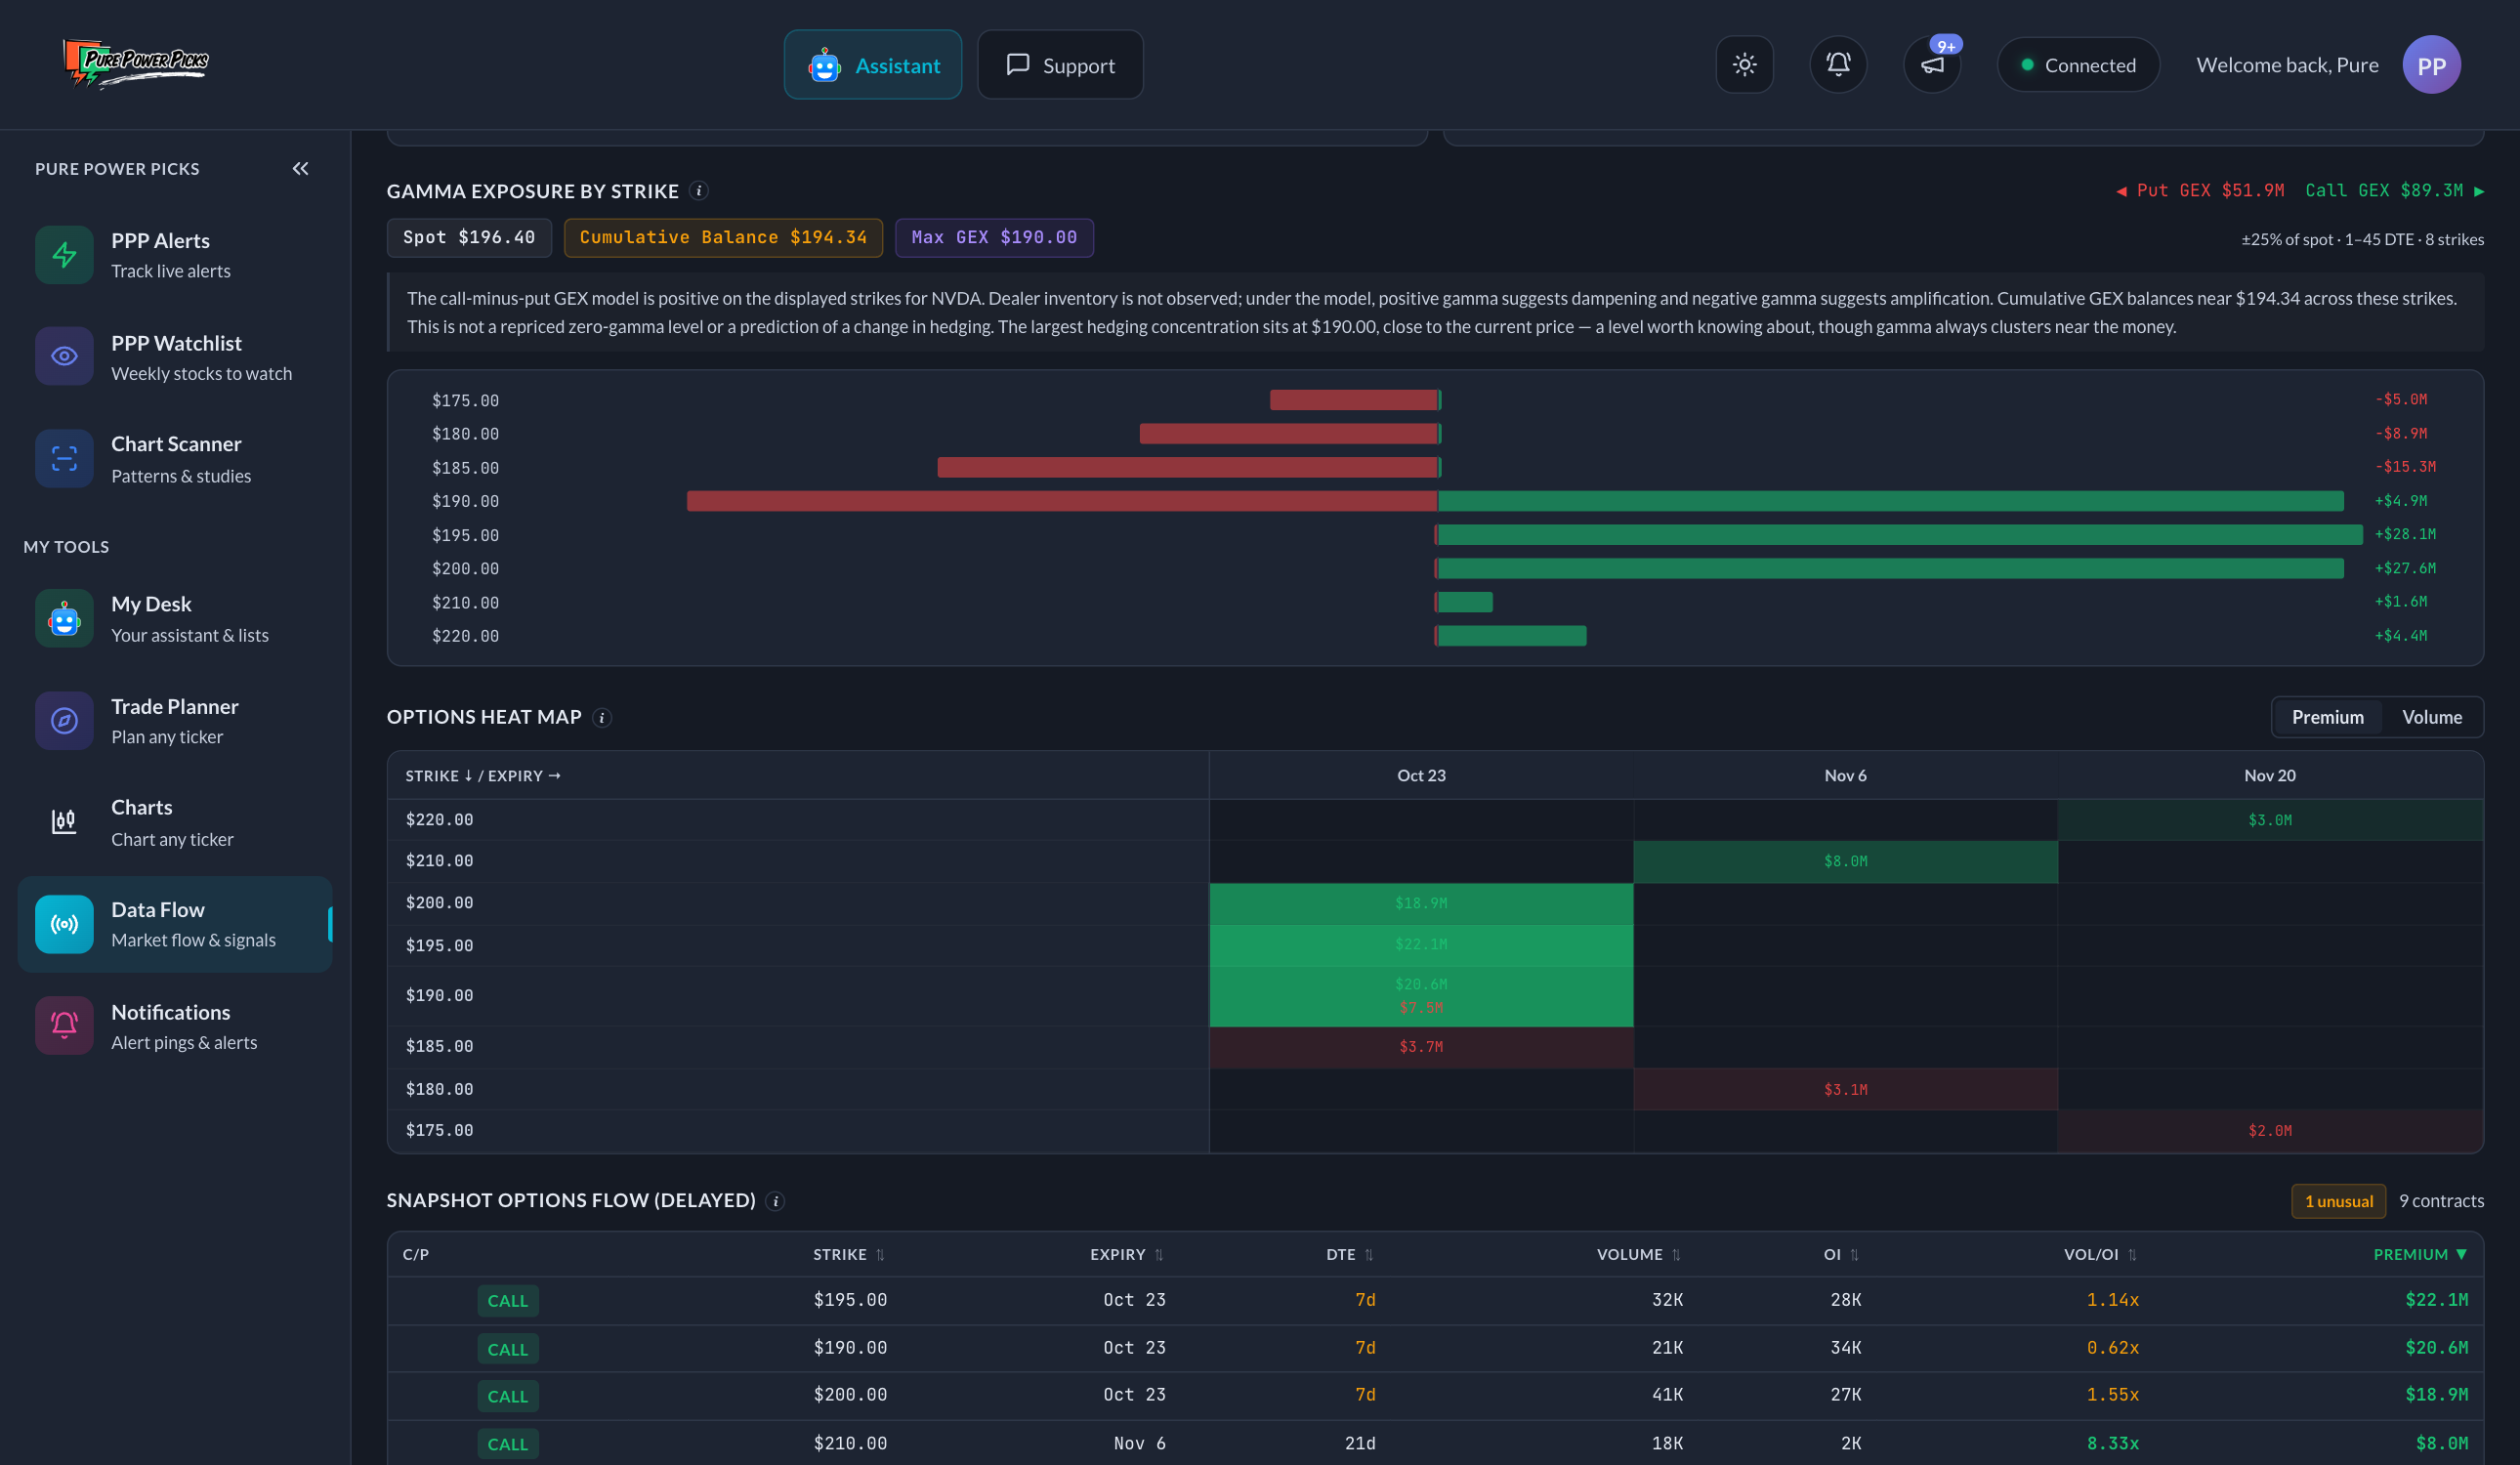The height and width of the screenshot is (1465, 2520).
Task: Open the Pure Power Picks logo
Action: (135, 63)
